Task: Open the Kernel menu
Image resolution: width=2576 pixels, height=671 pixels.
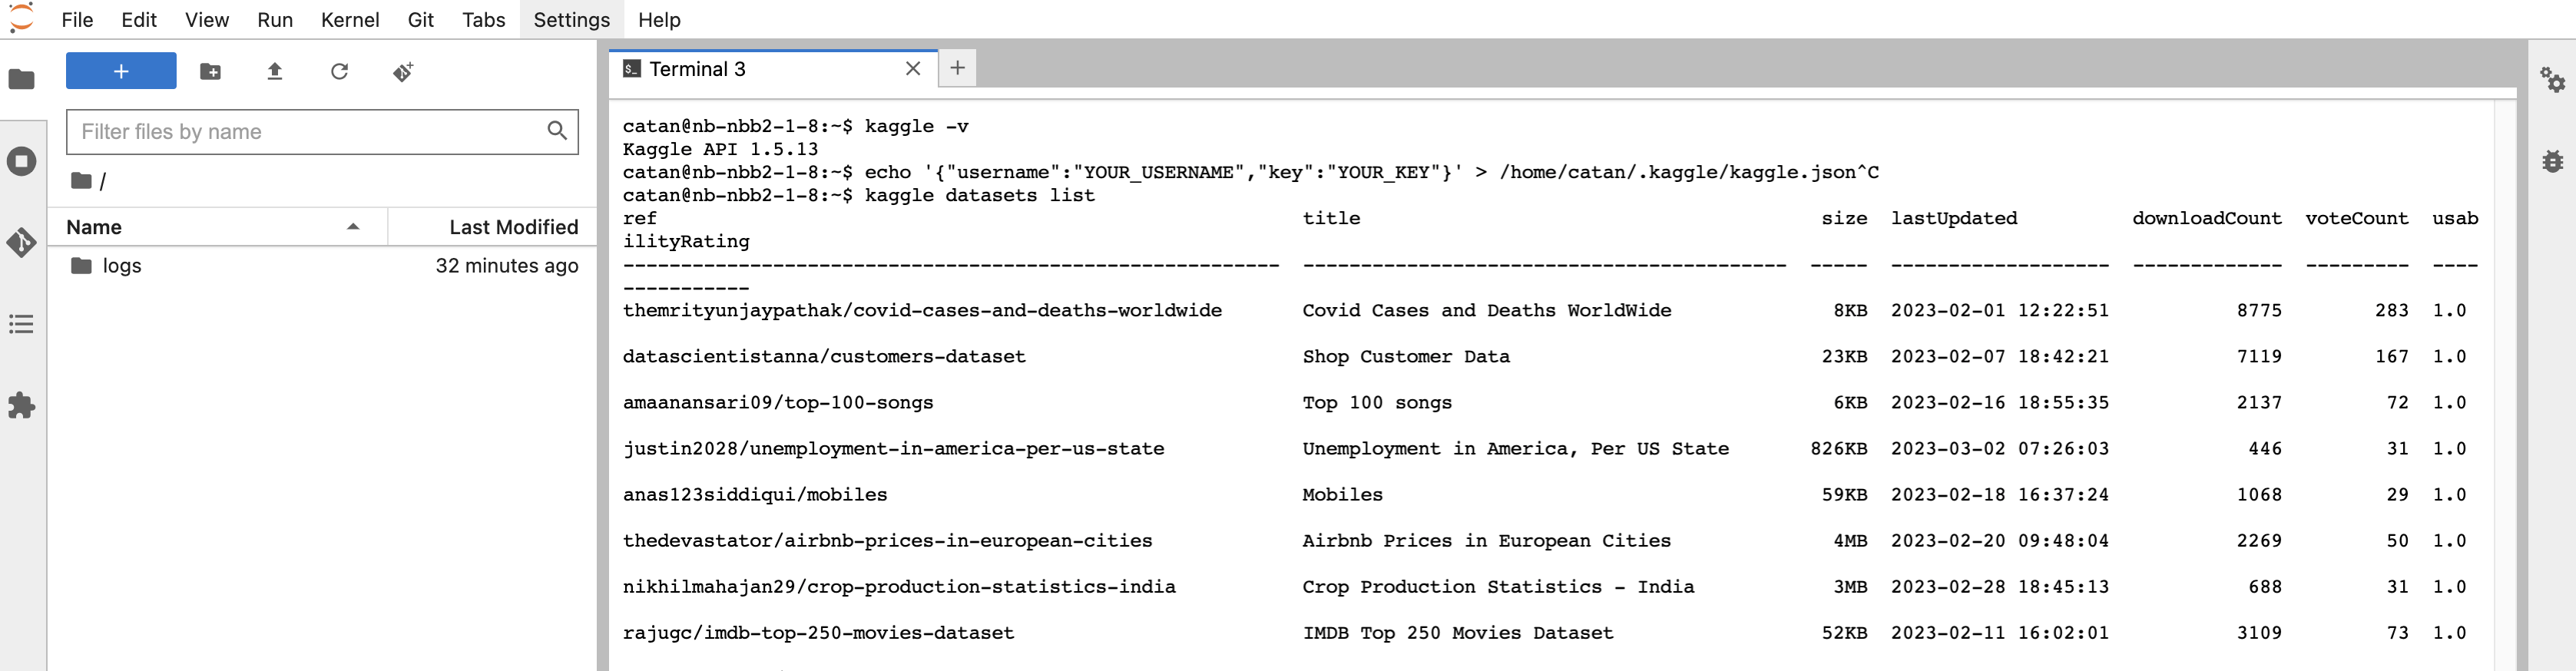Action: click(x=349, y=20)
